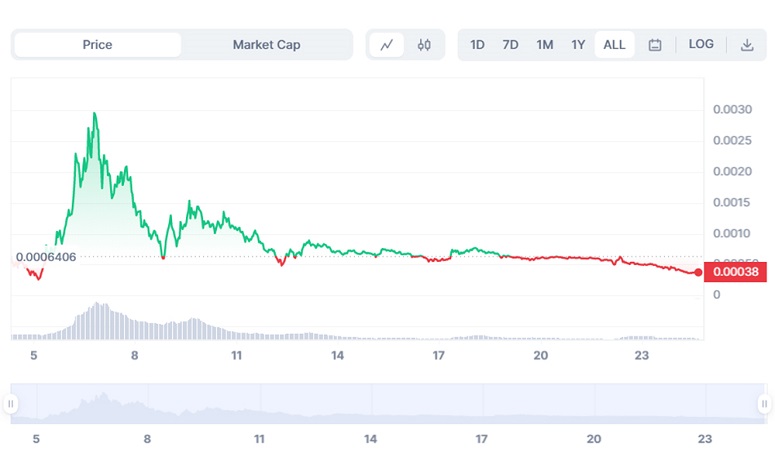Set time range to 7D
Viewport: 775px width, 465px height.
pyautogui.click(x=510, y=45)
